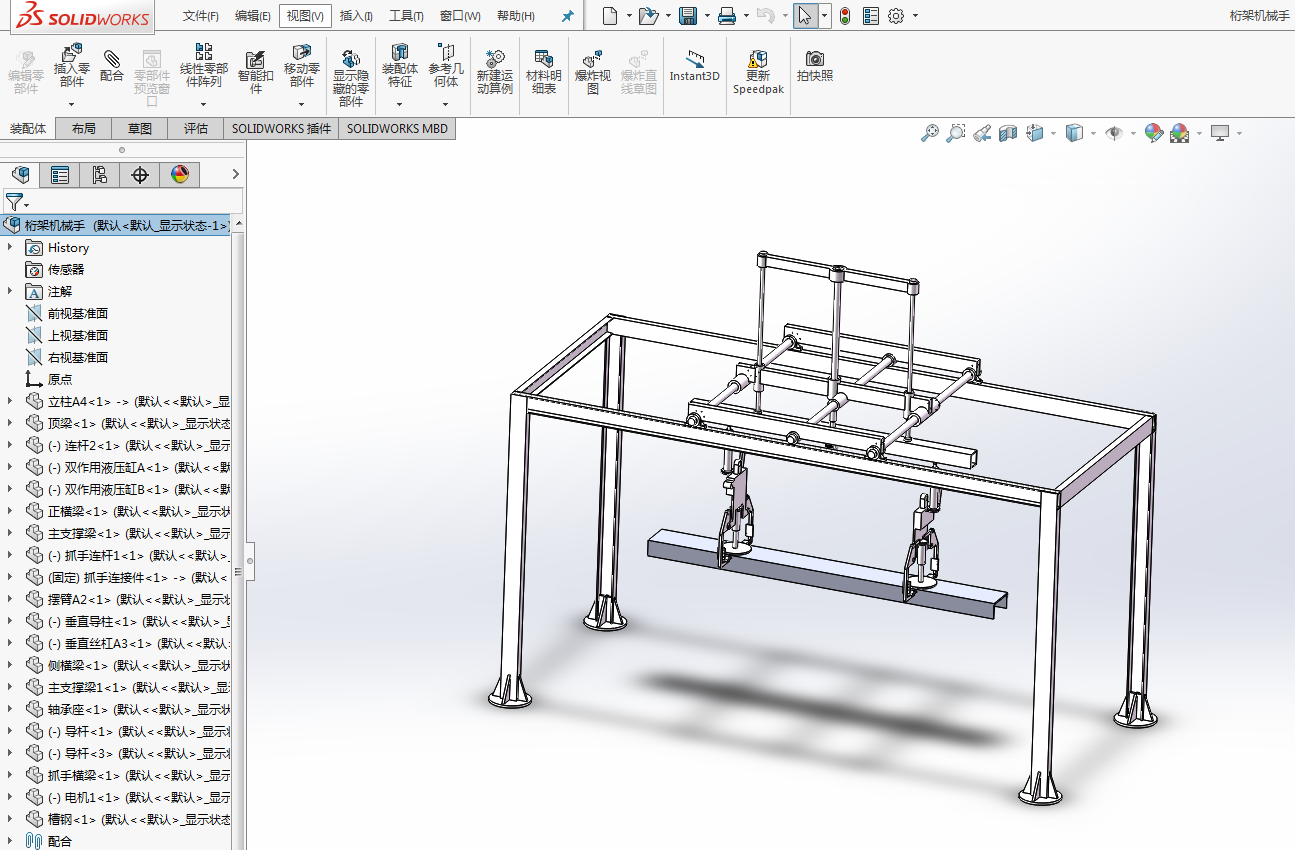Click the edit appearance color ball icon
1295x850 pixels.
[1154, 133]
